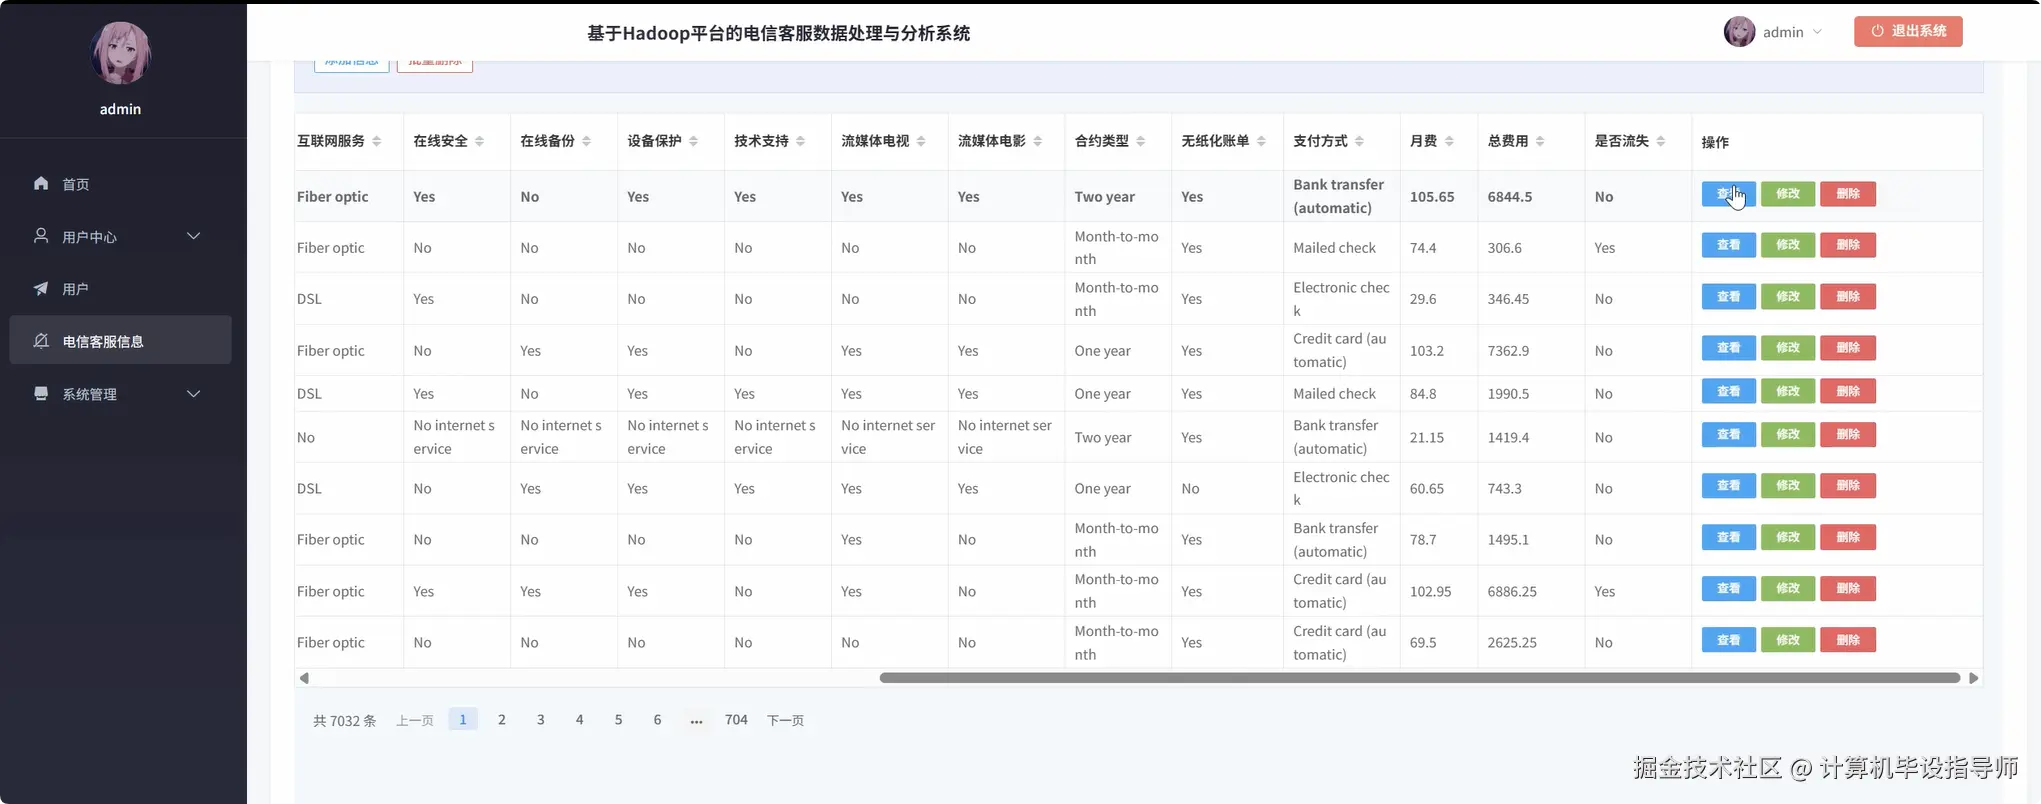This screenshot has width=2041, height=804.
Task: Sort by 流媒体电视 column arrows
Action: click(921, 141)
